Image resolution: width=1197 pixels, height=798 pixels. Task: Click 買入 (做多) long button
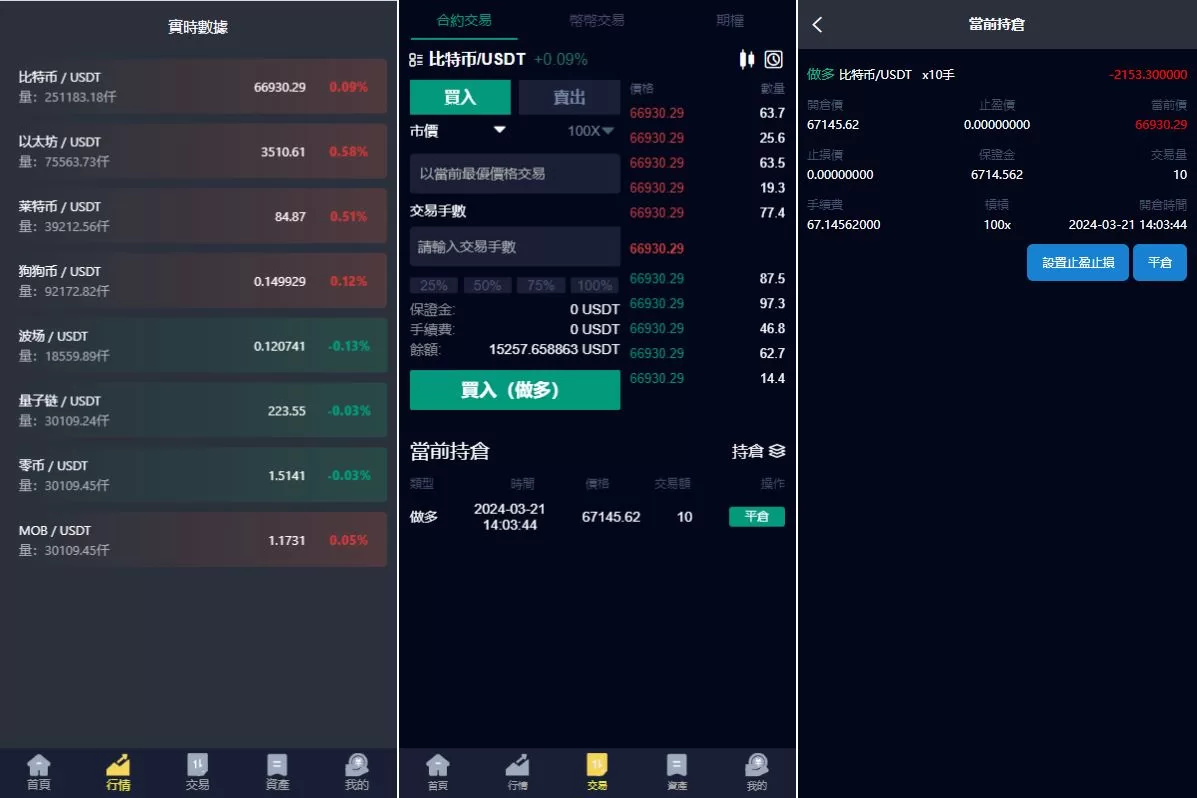point(515,390)
